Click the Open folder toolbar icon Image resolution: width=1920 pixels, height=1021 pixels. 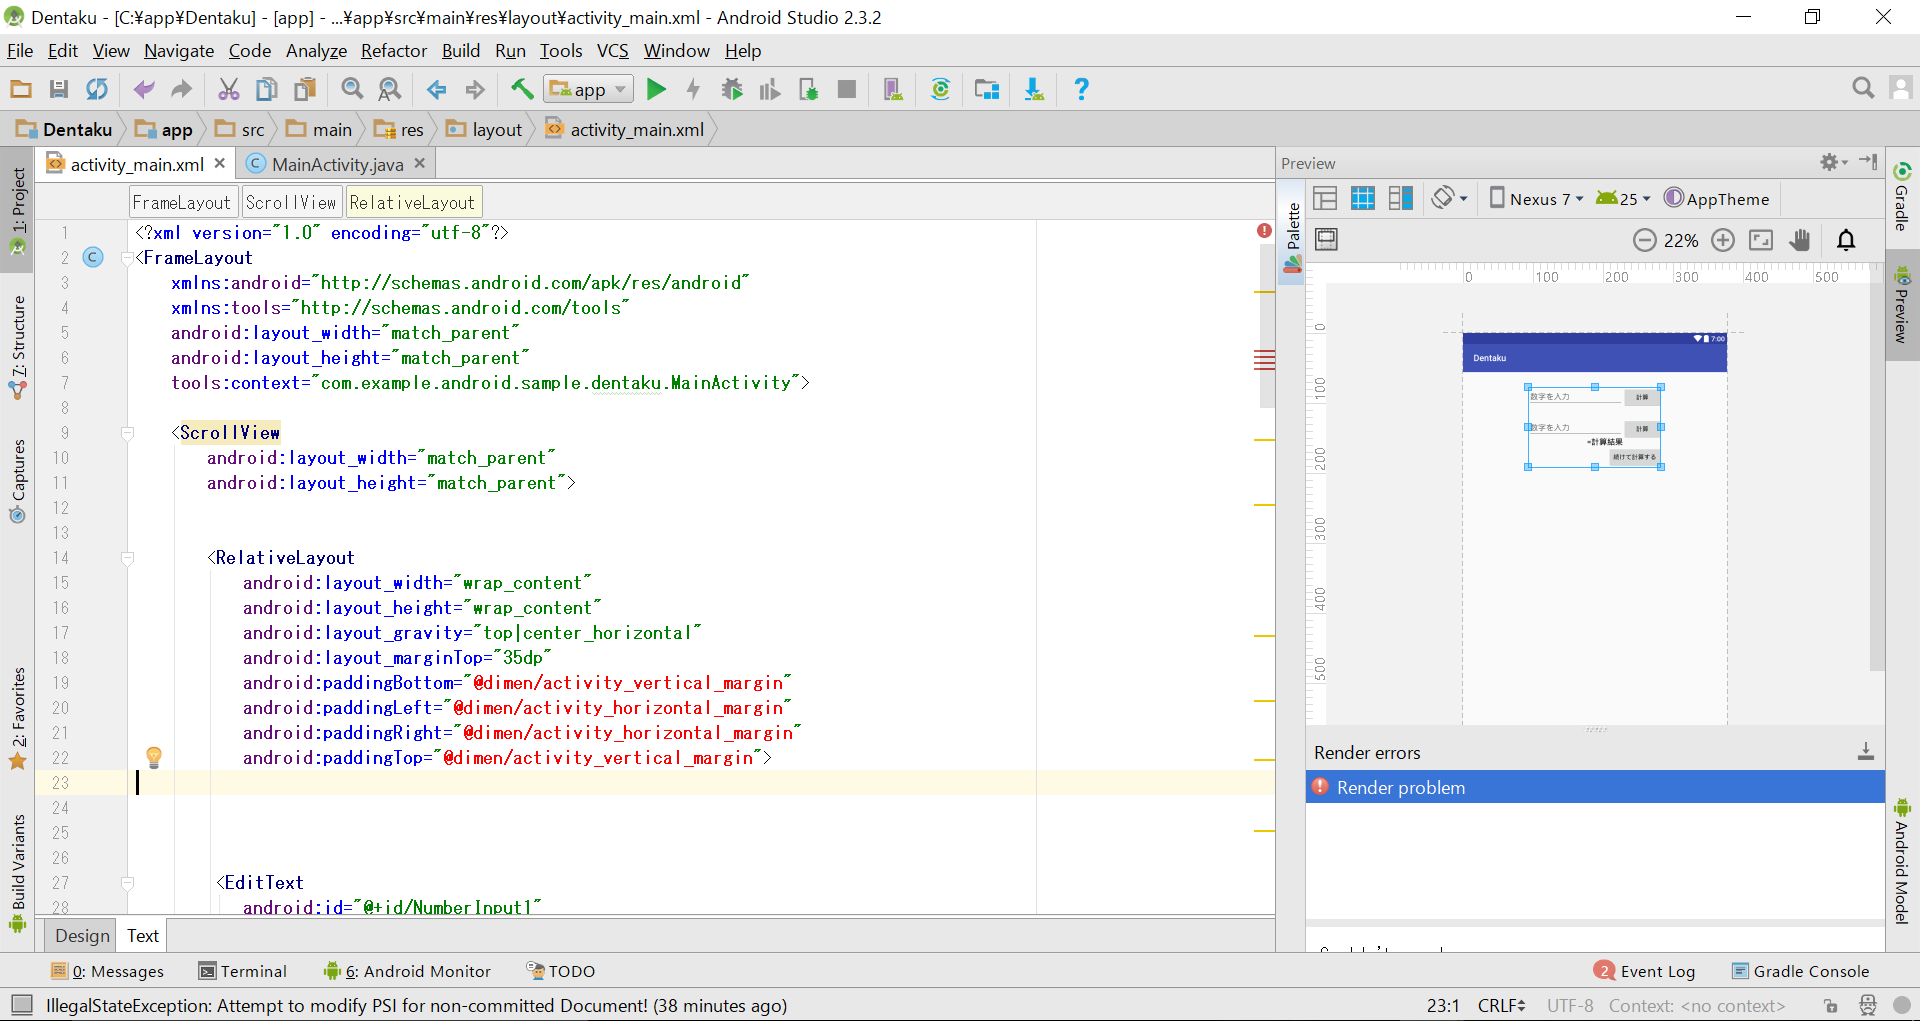coord(21,90)
